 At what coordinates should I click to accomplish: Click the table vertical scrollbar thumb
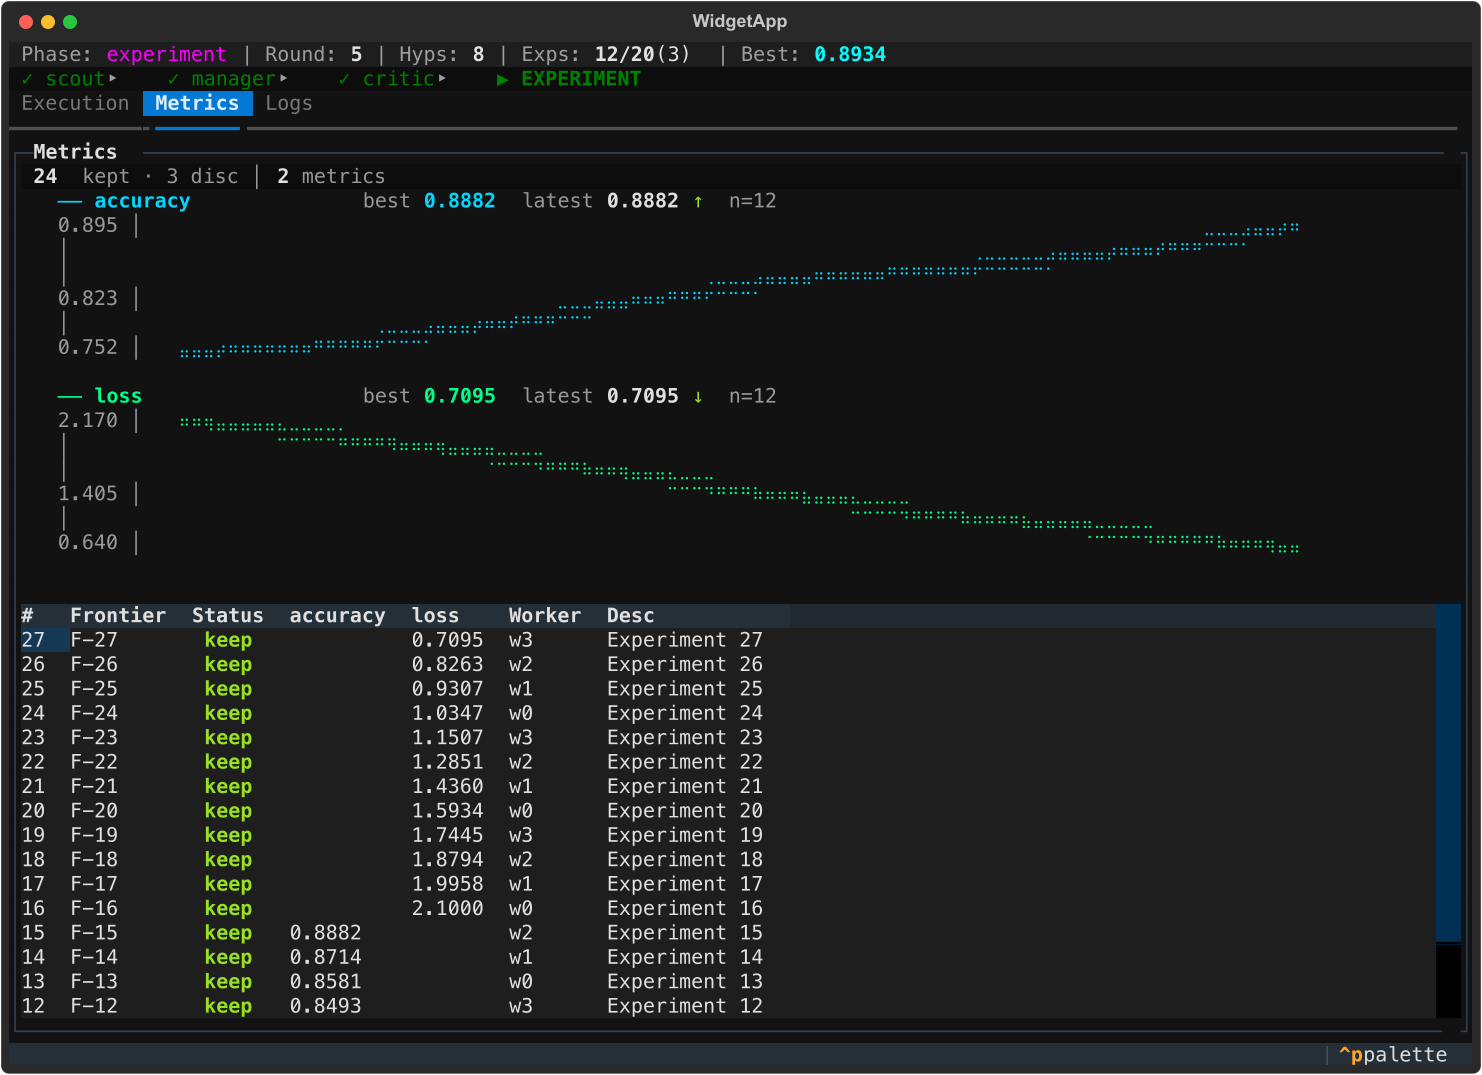click(1448, 772)
